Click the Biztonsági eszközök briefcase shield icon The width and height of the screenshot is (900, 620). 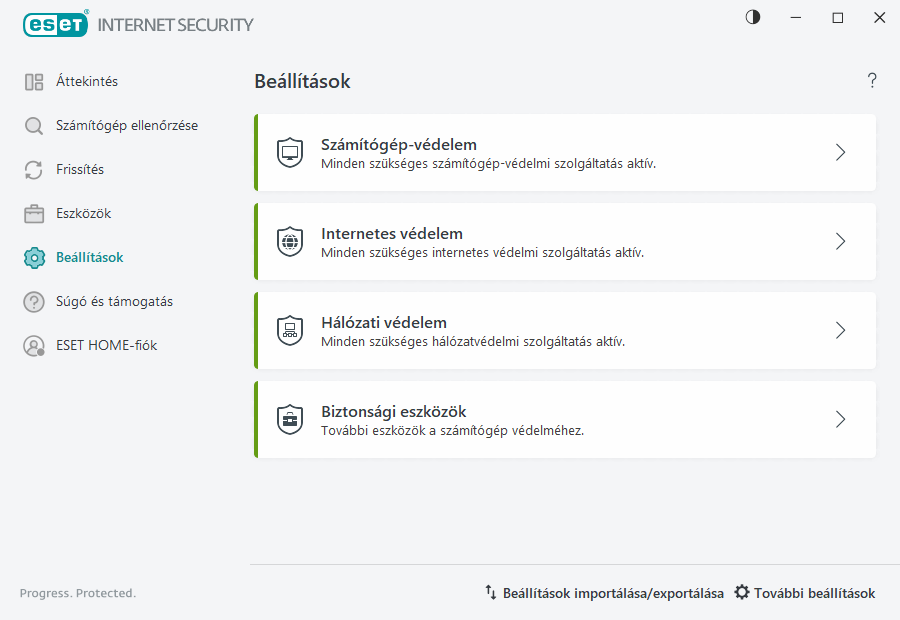(x=290, y=419)
